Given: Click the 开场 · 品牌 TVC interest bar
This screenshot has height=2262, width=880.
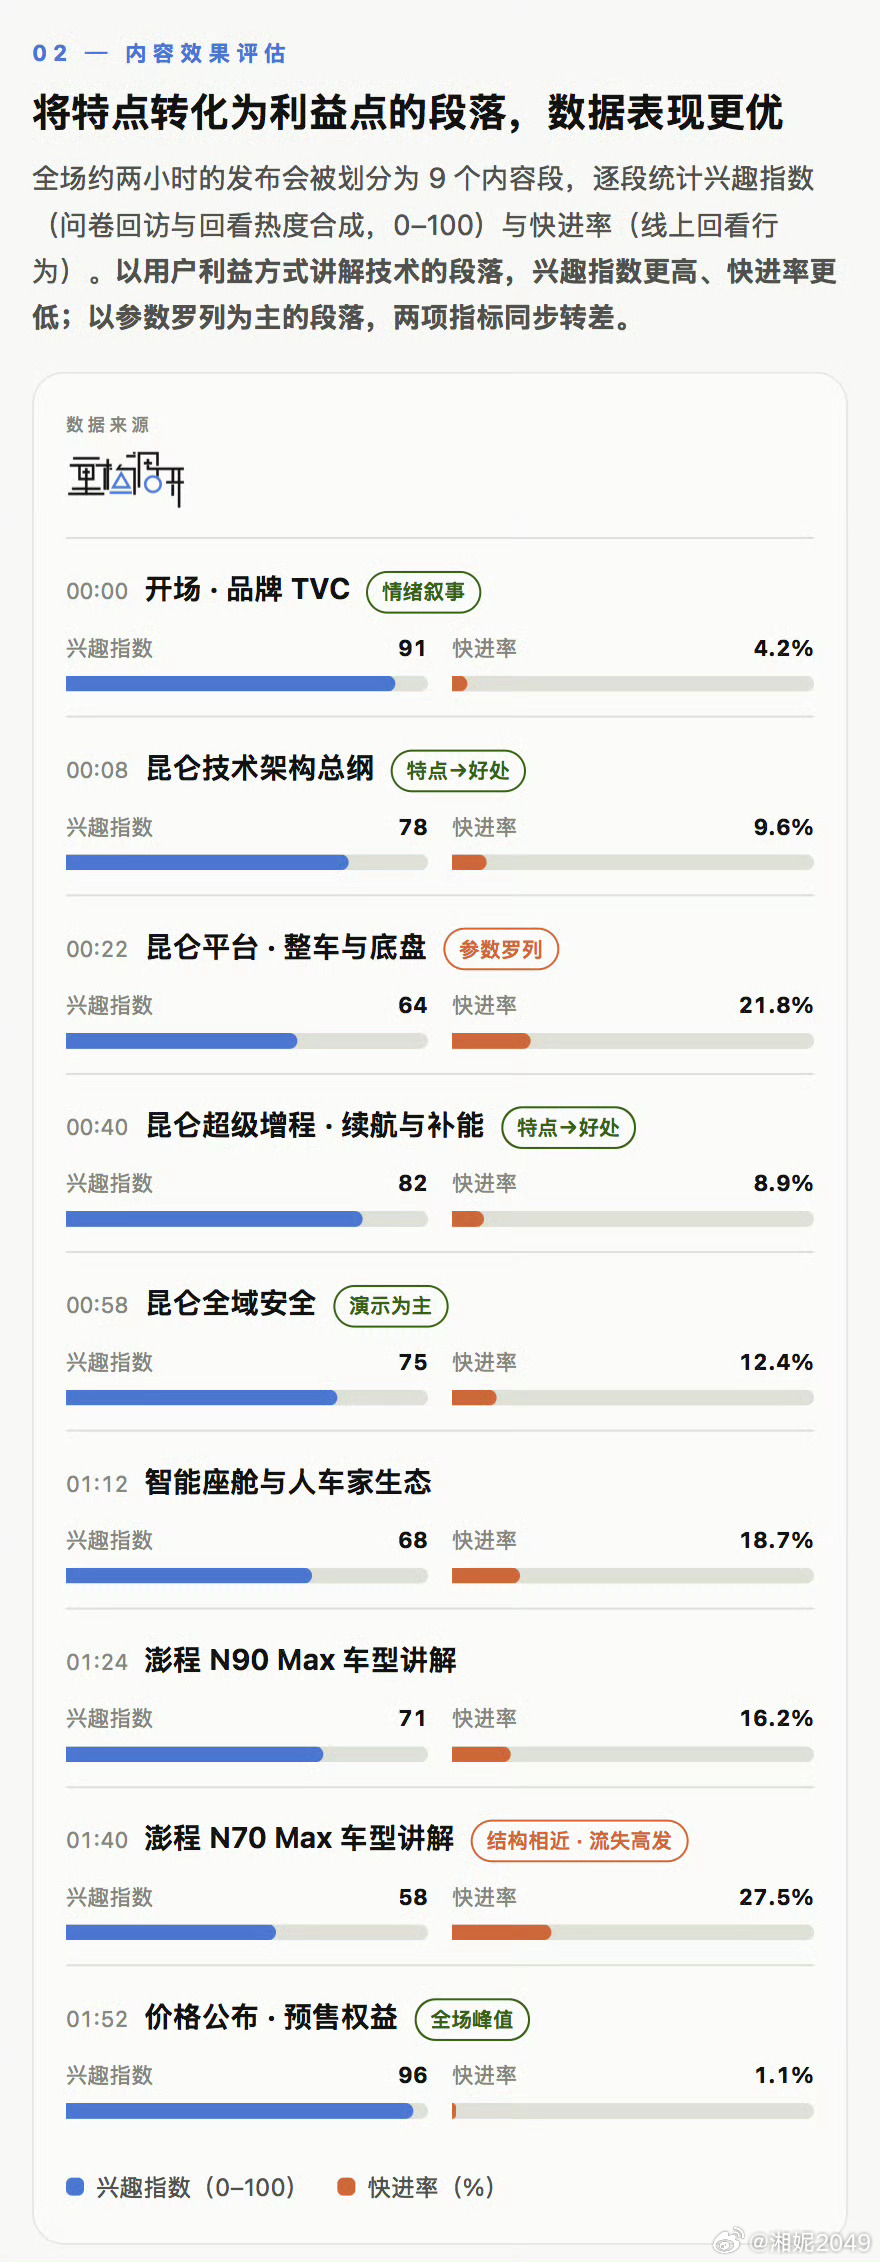Looking at the screenshot, I should click(247, 684).
